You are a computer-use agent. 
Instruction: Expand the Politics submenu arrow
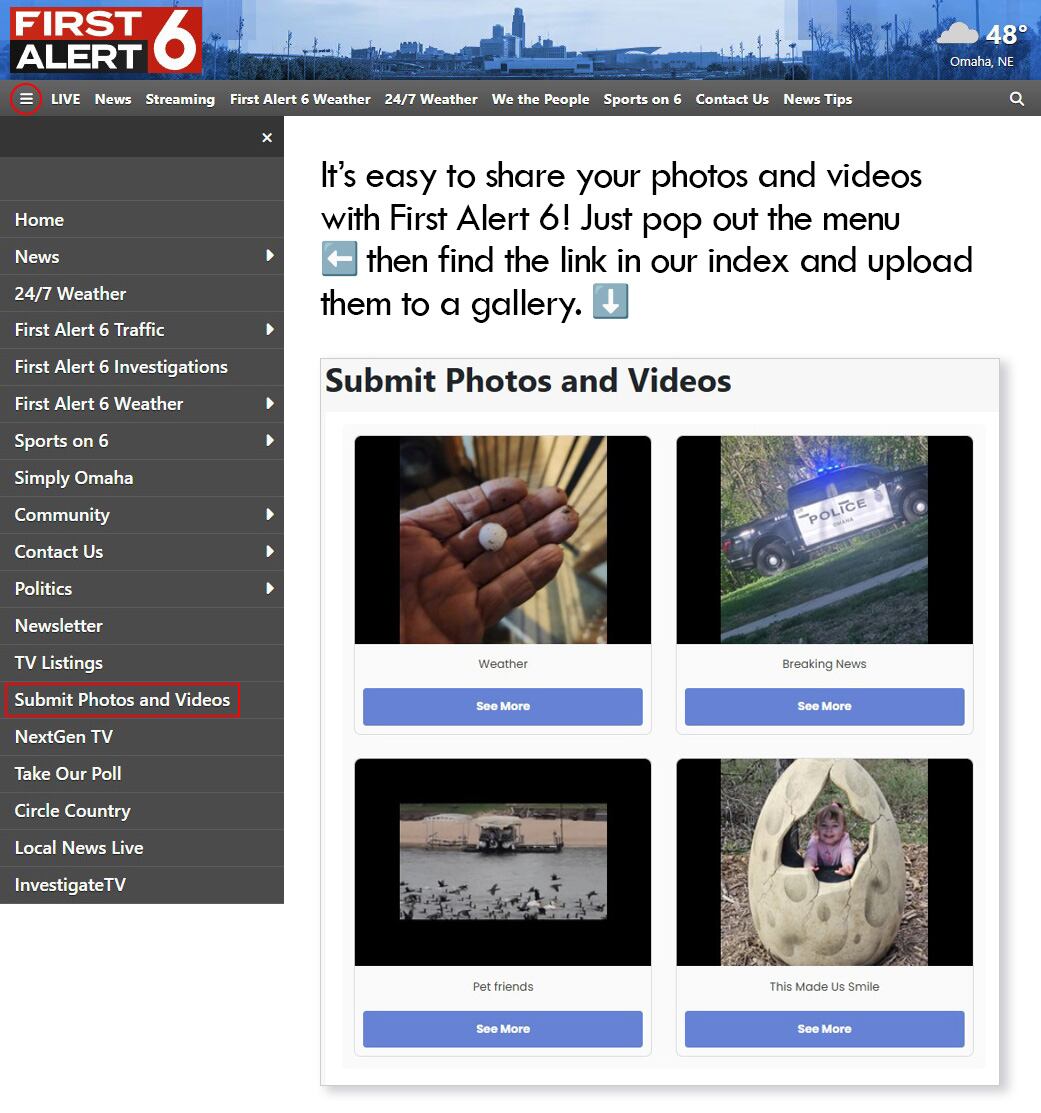click(270, 588)
